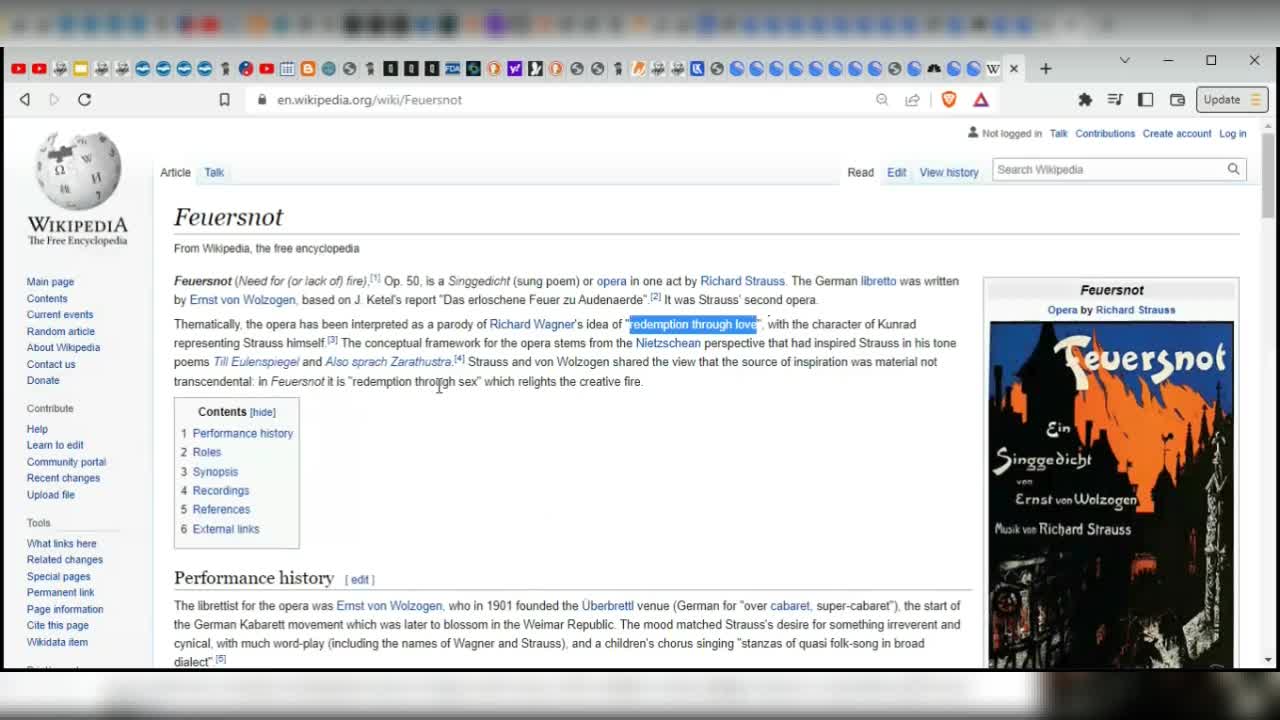Open Ernst von Wolzogen link in intro

242,300
